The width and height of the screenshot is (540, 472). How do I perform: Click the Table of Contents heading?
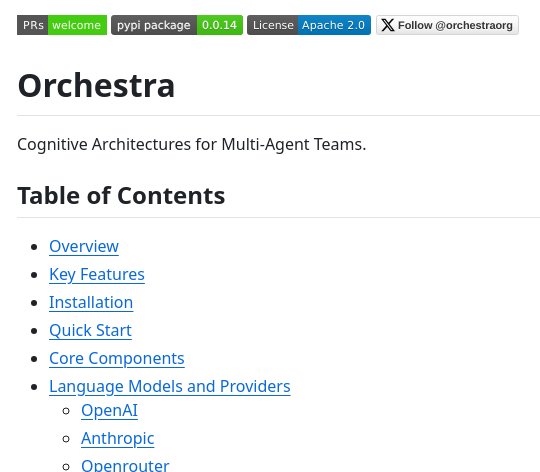pyautogui.click(x=121, y=196)
